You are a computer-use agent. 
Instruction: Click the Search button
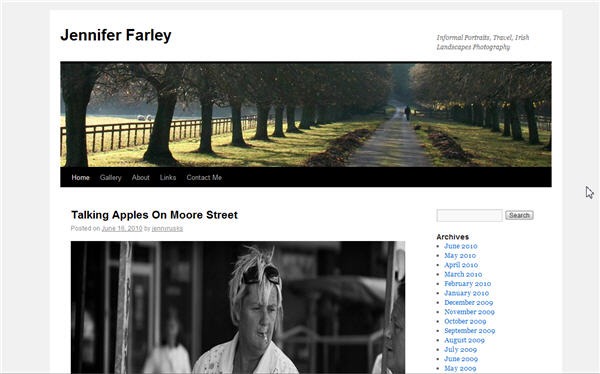coord(519,216)
